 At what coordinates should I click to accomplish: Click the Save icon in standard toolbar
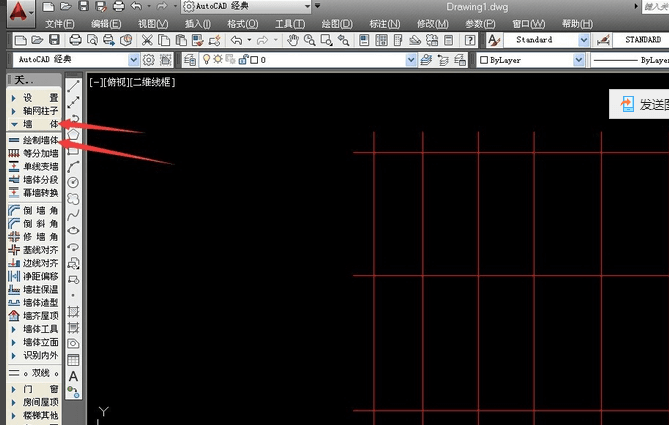(x=54, y=40)
